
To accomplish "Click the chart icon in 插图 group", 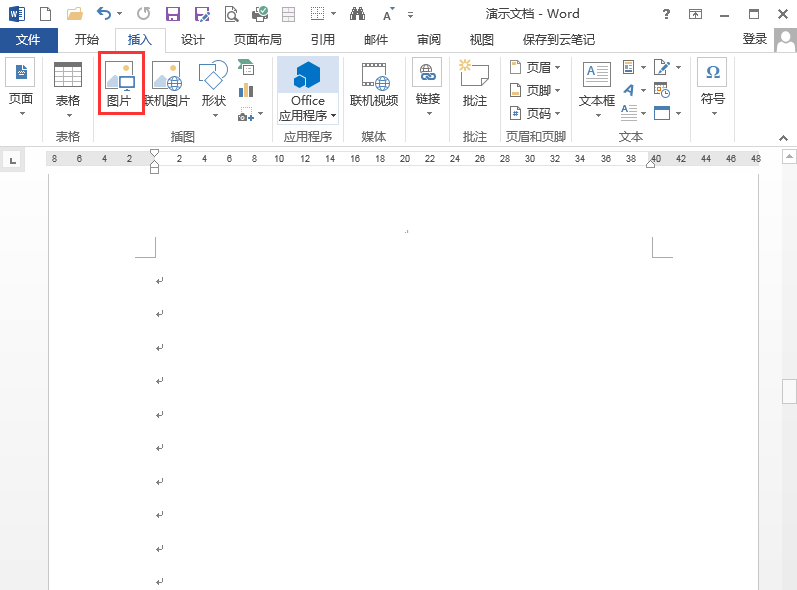I will click(246, 90).
